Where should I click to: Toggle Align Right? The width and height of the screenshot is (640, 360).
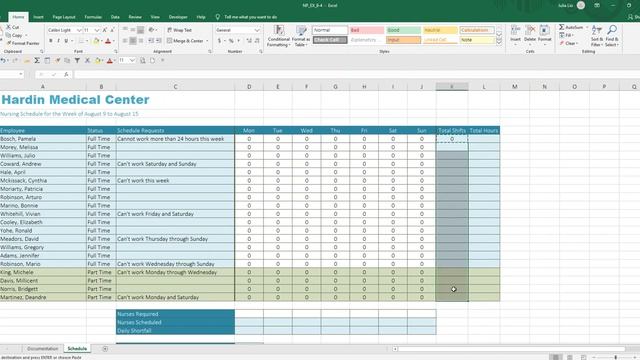point(141,41)
